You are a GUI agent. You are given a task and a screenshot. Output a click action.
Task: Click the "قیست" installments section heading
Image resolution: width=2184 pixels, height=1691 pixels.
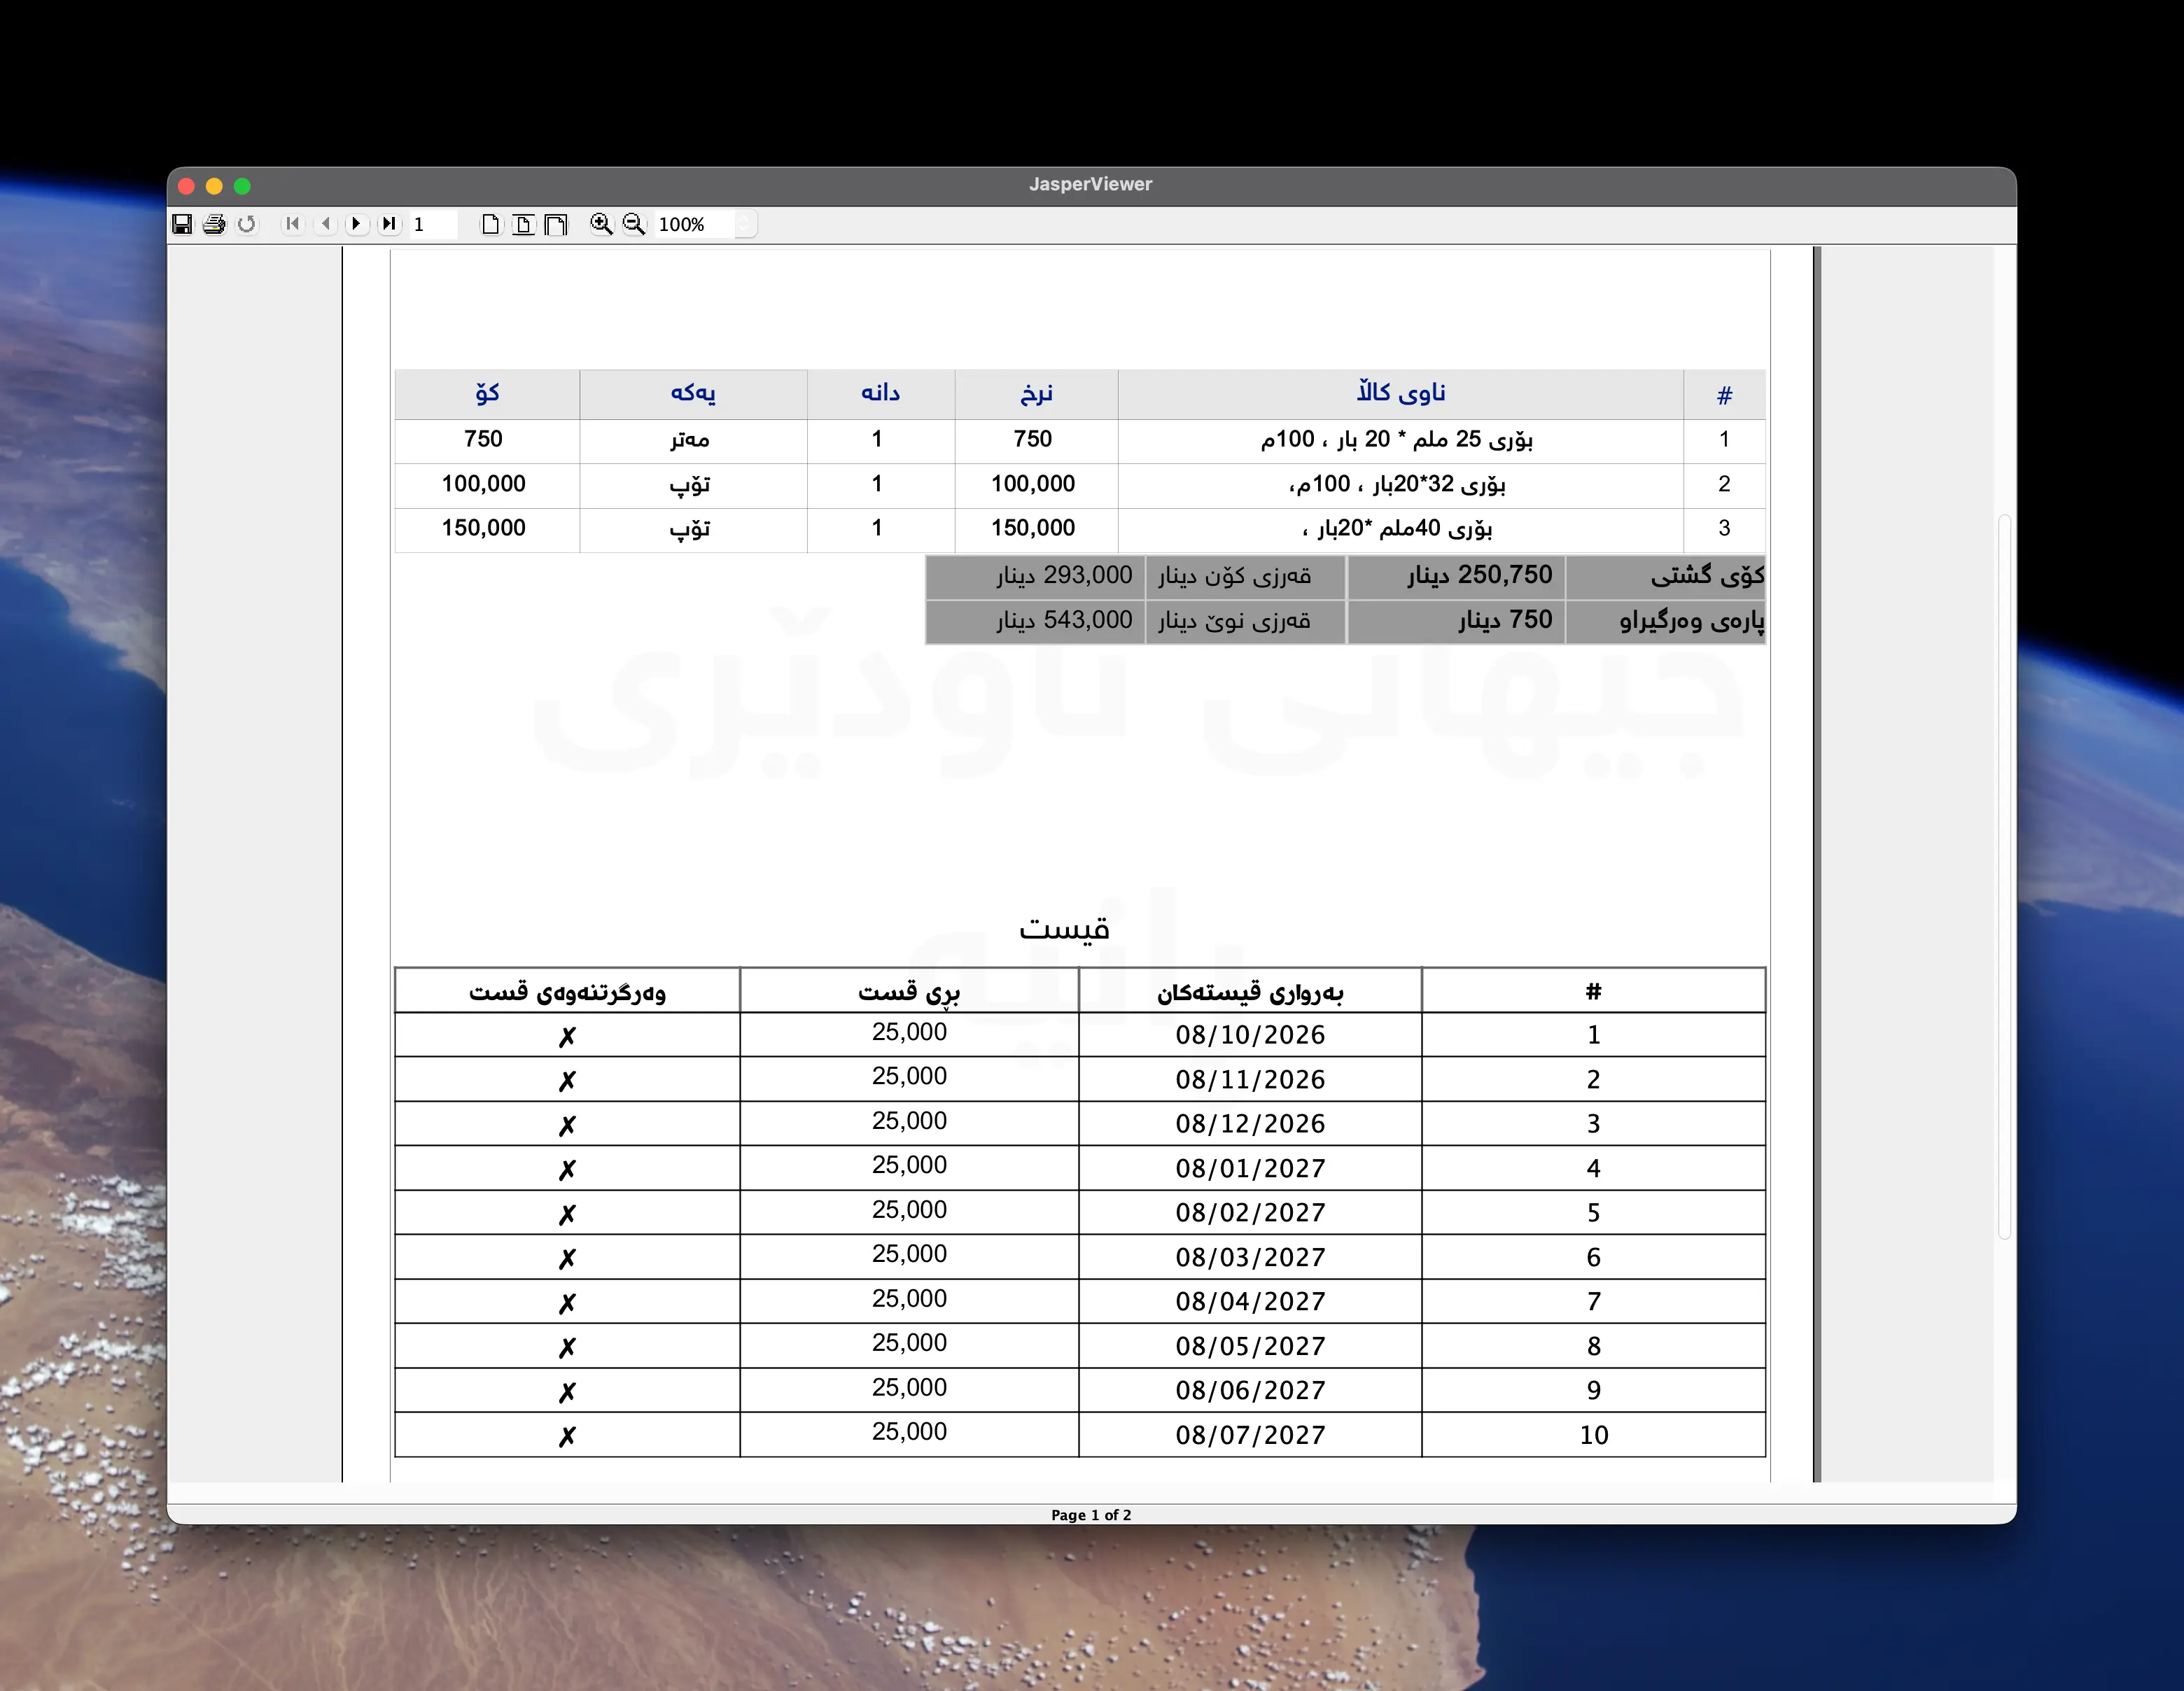click(1064, 929)
